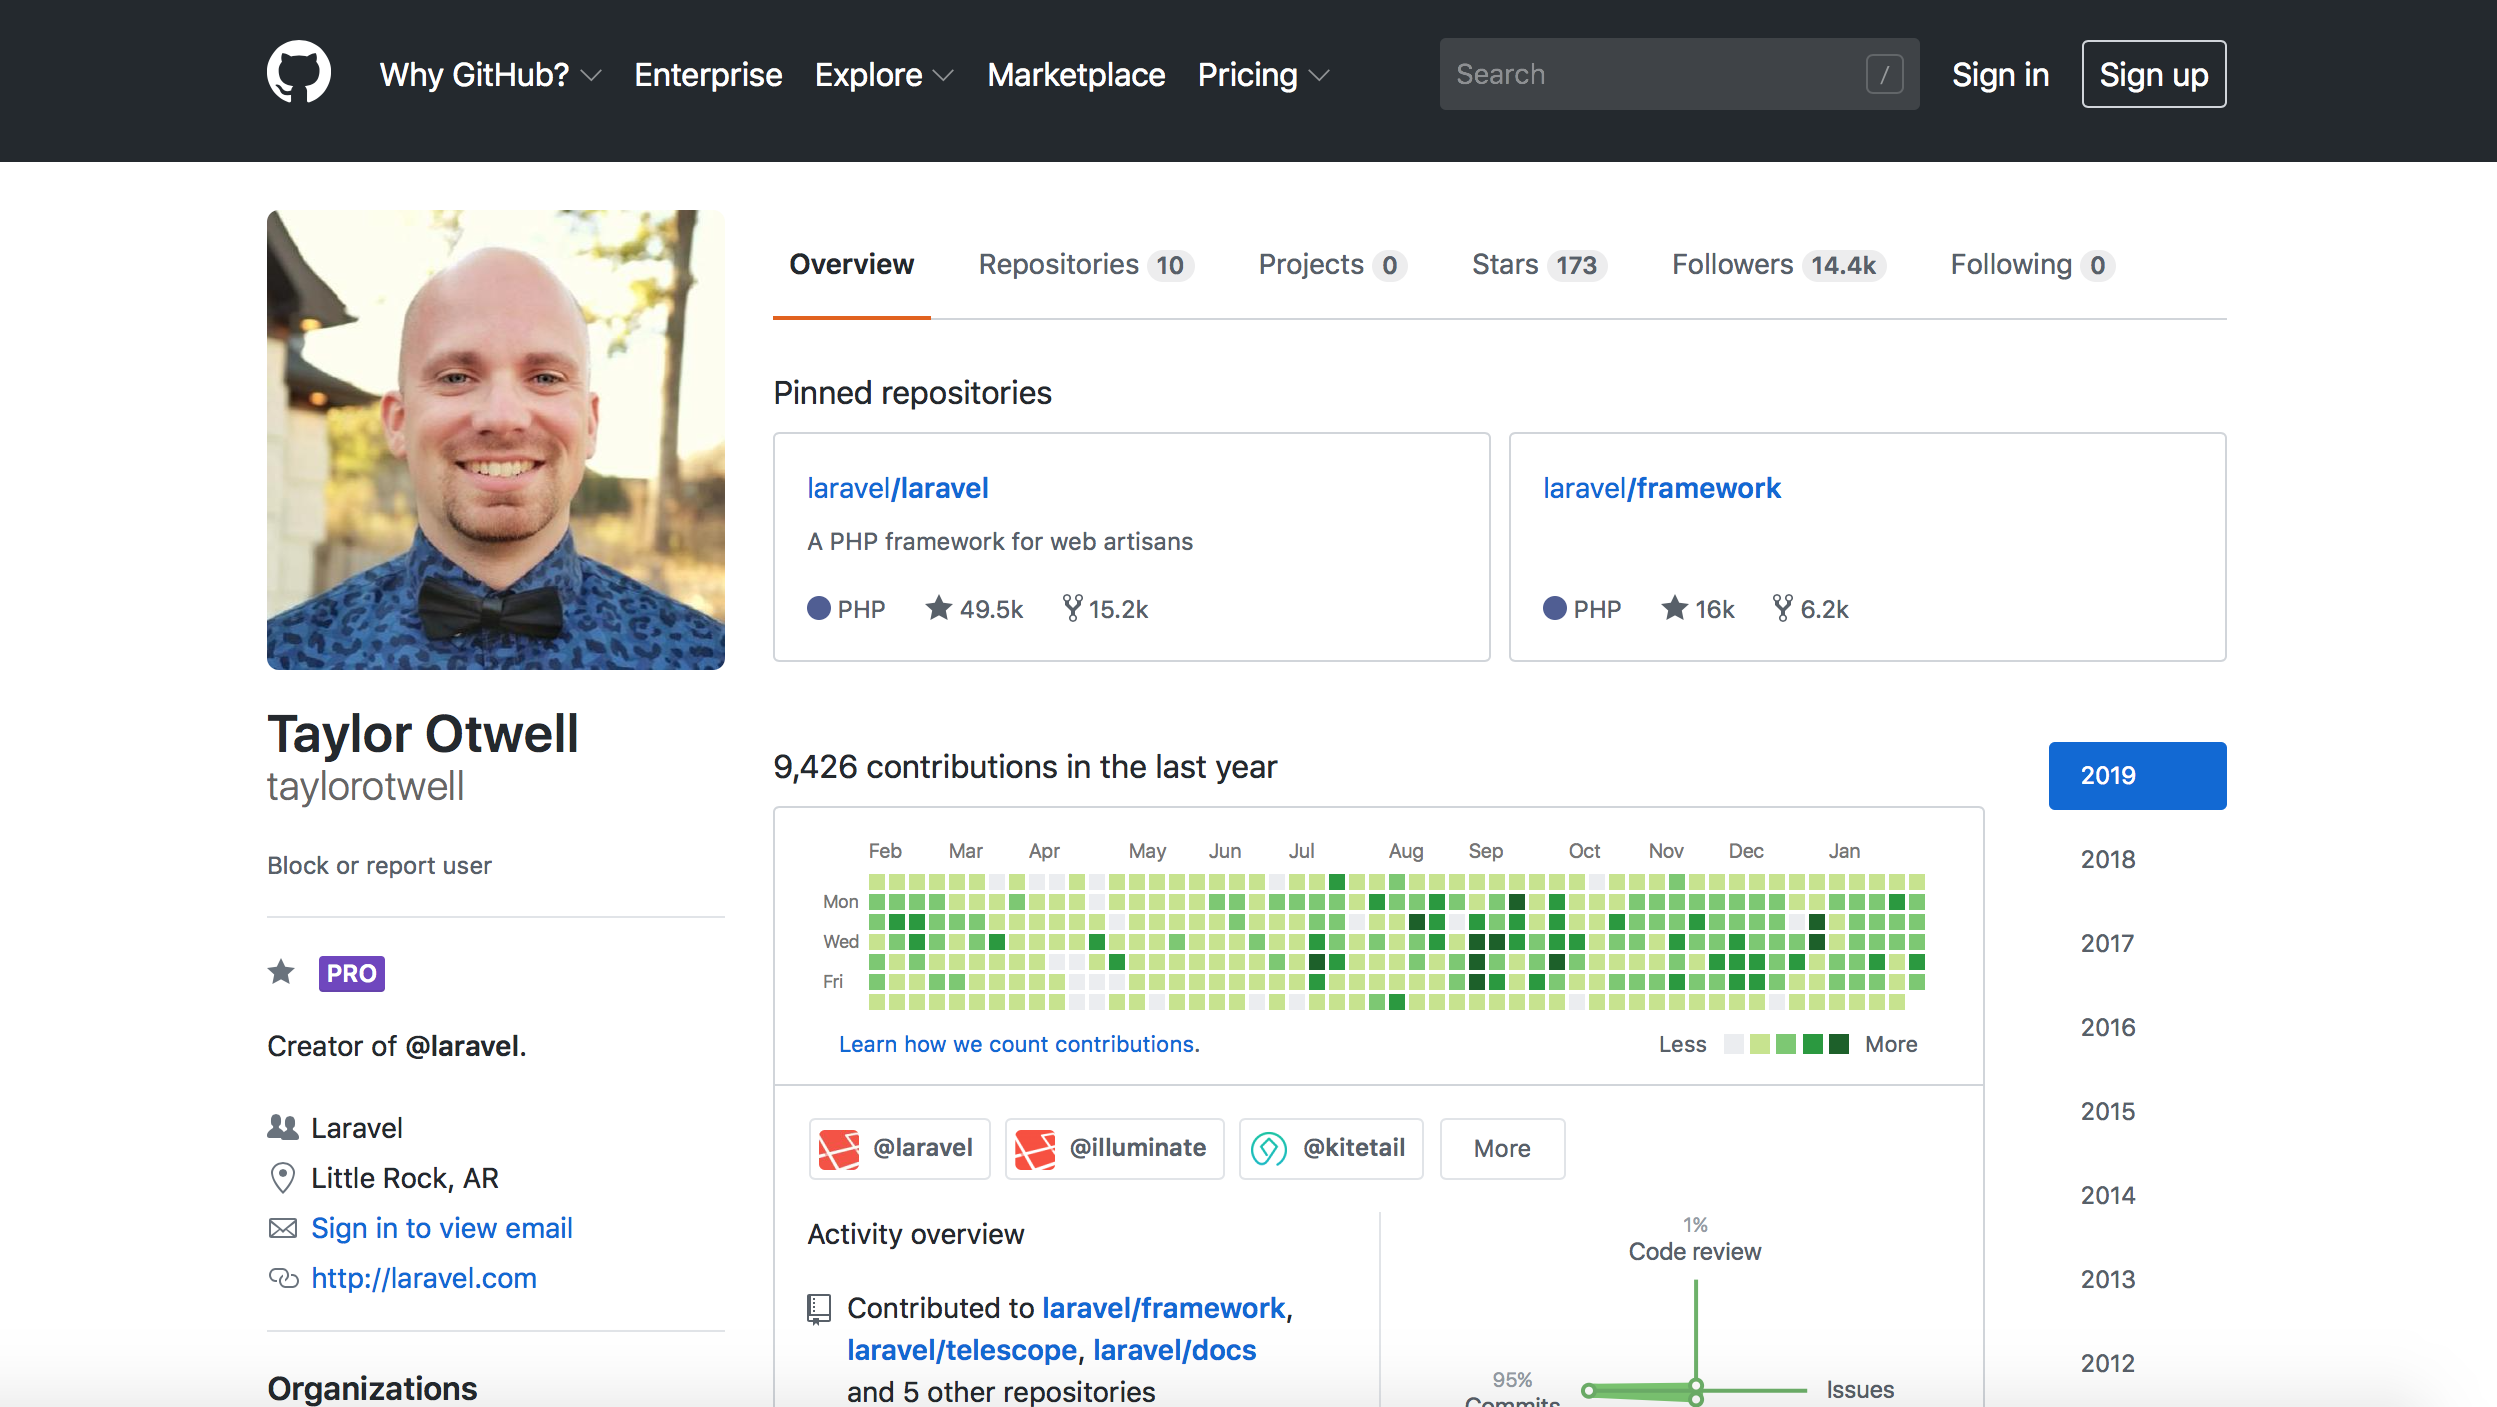The height and width of the screenshot is (1407, 2497).
Task: Click the repo icon beside Contributed to
Action: click(x=819, y=1308)
